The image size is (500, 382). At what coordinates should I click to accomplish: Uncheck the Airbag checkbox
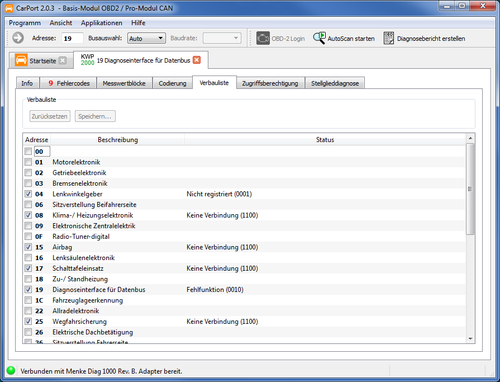pyautogui.click(x=28, y=247)
